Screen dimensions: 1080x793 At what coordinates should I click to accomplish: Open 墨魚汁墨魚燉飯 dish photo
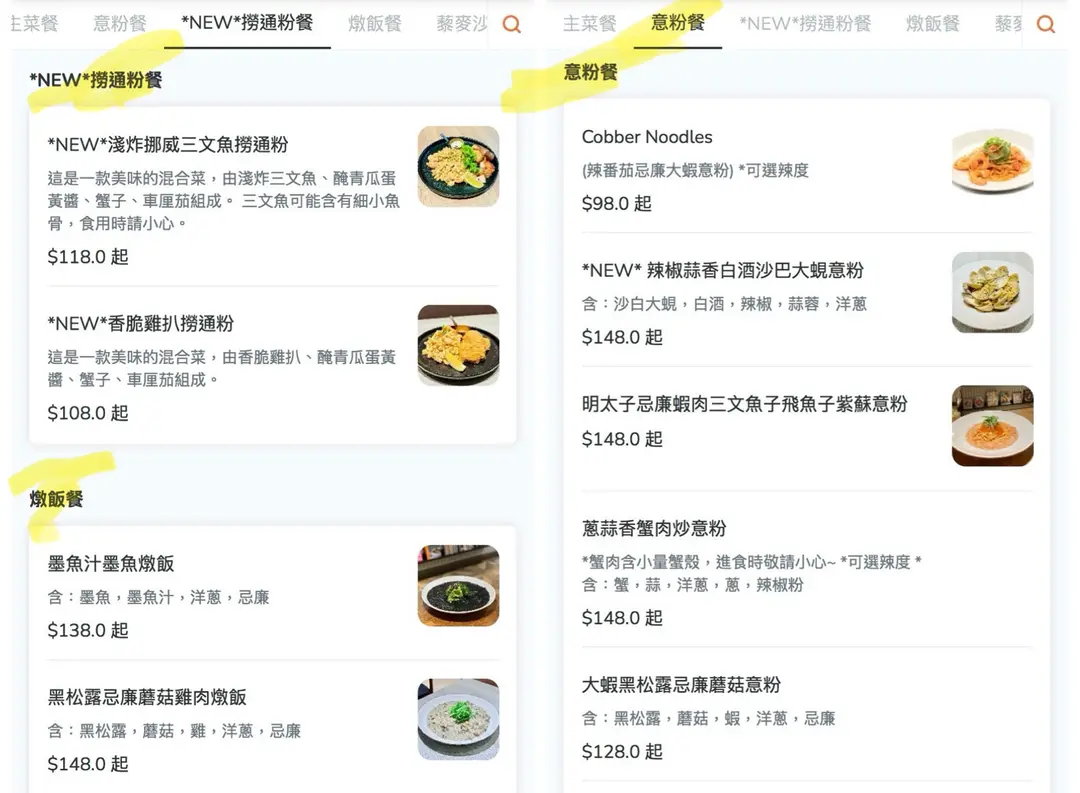point(458,585)
